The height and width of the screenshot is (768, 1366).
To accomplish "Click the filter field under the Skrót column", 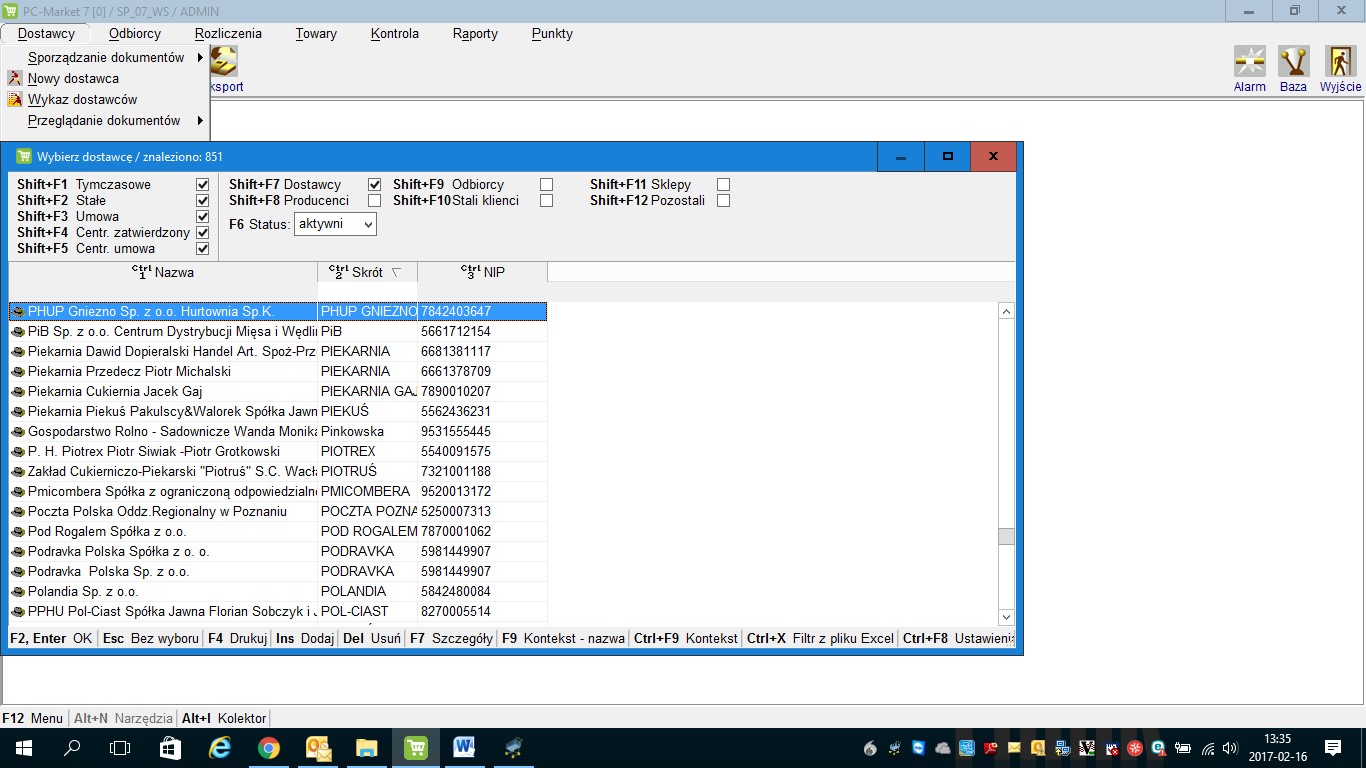I will tap(367, 291).
